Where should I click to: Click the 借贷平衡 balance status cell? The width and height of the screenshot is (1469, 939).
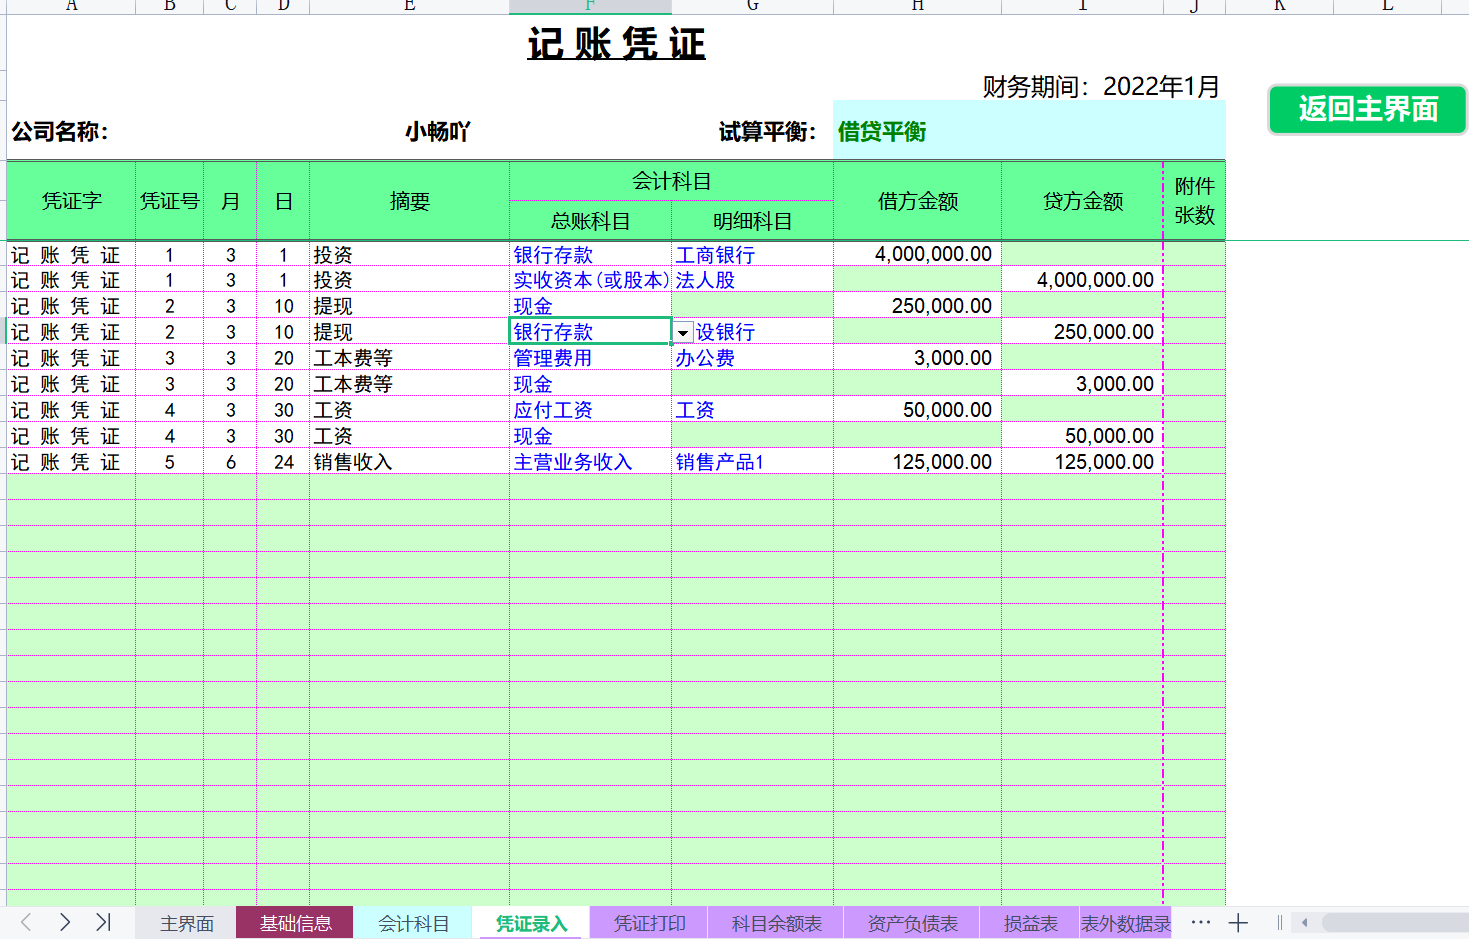tap(880, 130)
